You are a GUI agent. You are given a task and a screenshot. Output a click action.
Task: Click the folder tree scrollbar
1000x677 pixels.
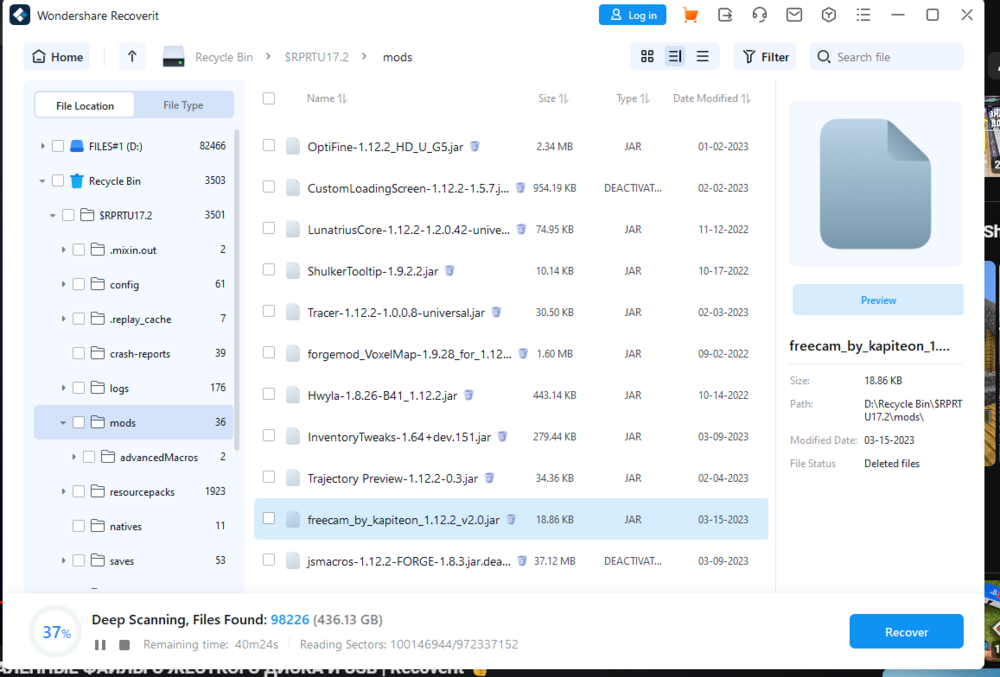(x=237, y=290)
